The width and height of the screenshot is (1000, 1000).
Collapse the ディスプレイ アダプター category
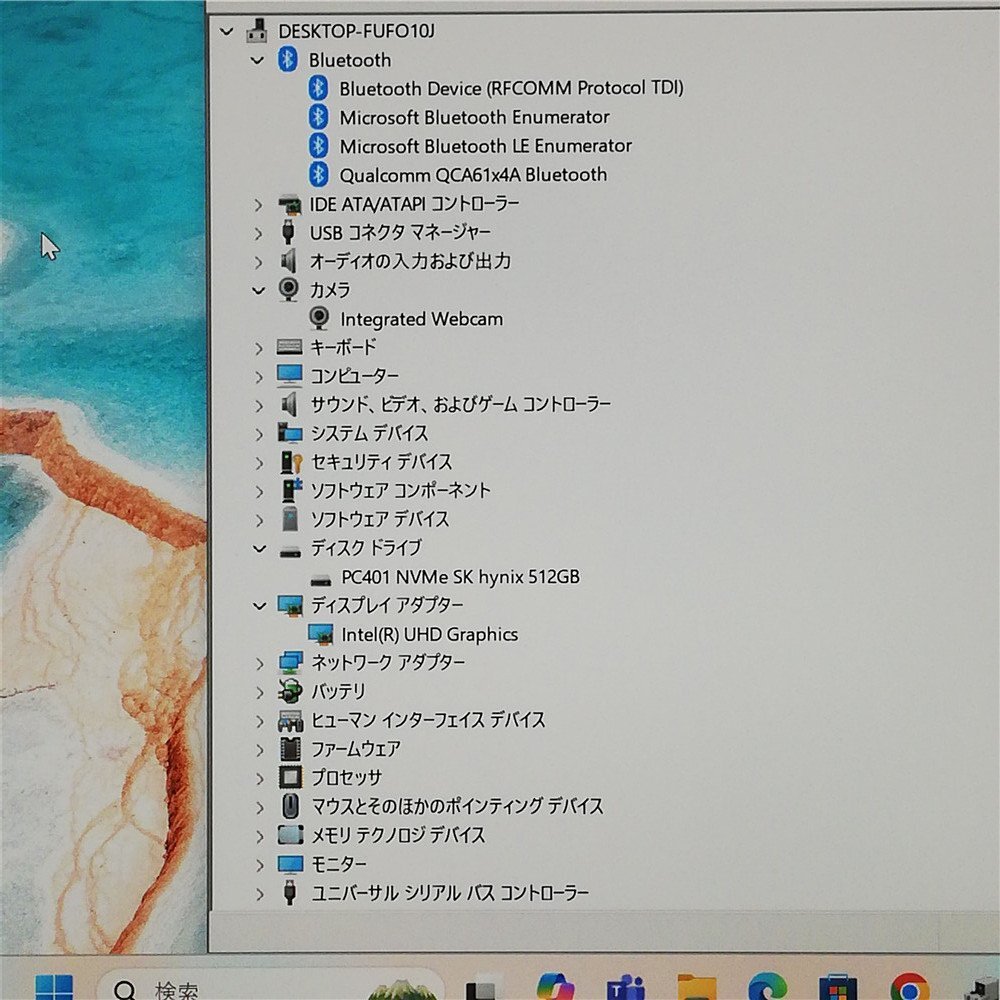click(260, 606)
